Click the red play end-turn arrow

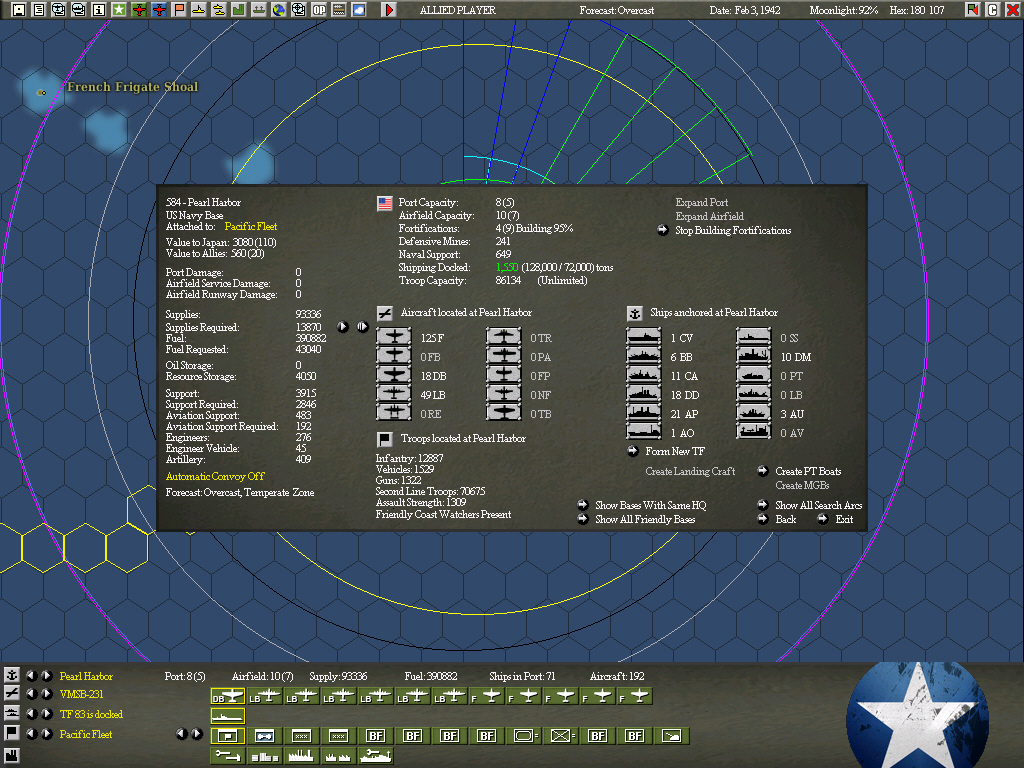click(389, 10)
